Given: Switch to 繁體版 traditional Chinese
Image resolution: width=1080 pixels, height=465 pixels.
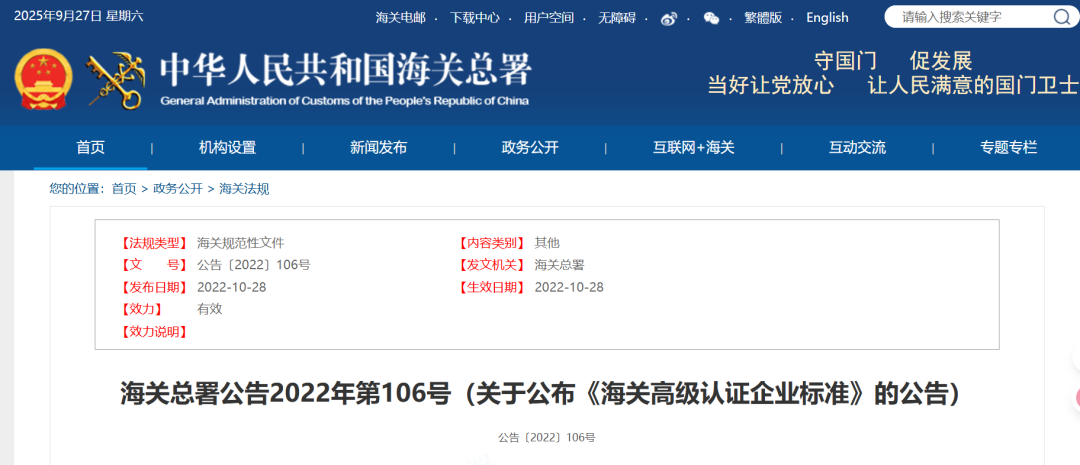Looking at the screenshot, I should pyautogui.click(x=763, y=18).
